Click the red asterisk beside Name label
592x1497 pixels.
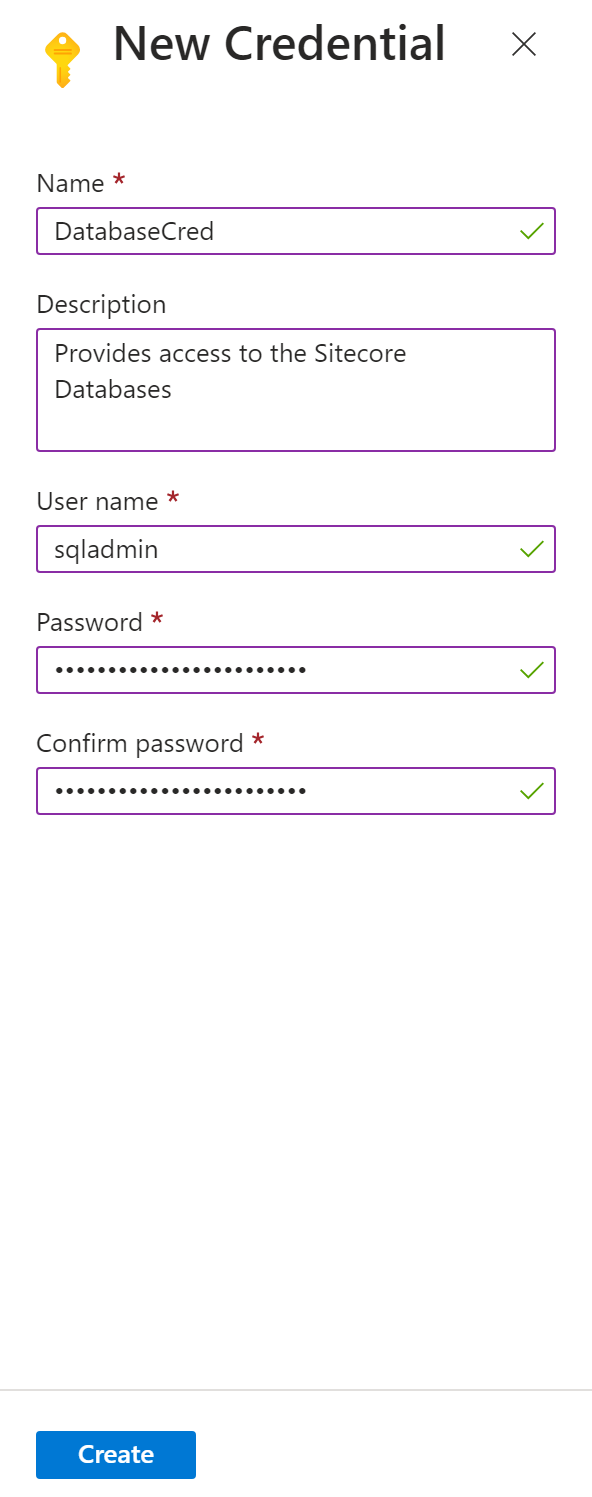click(119, 180)
